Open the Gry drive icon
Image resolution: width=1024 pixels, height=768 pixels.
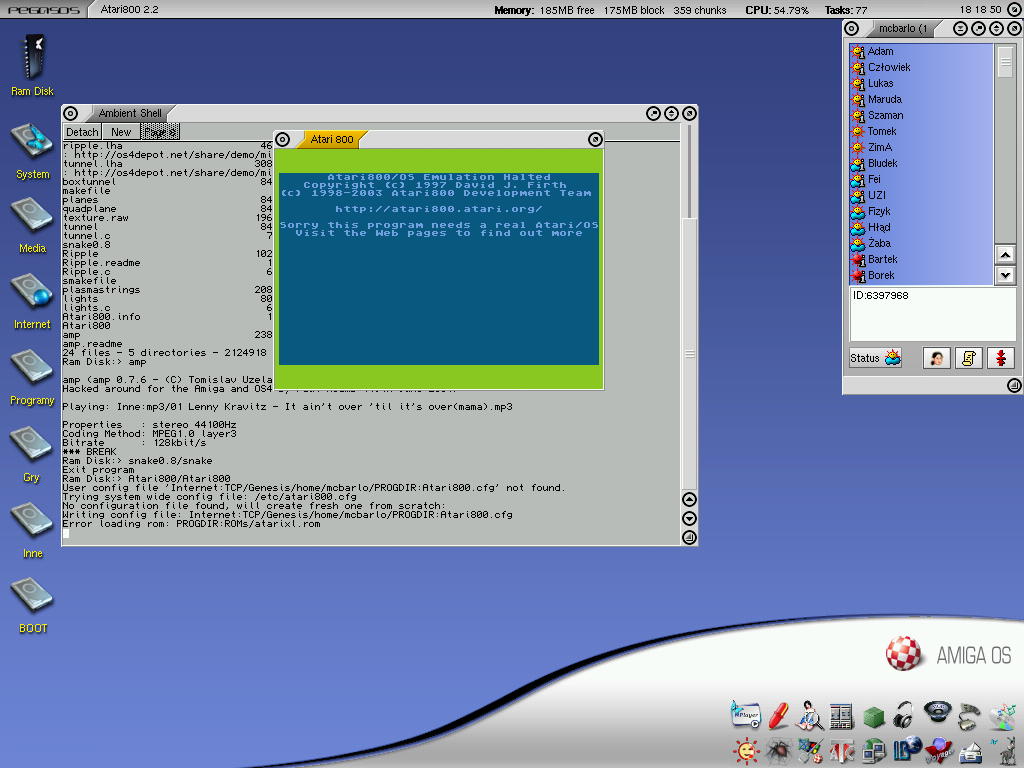(31, 444)
